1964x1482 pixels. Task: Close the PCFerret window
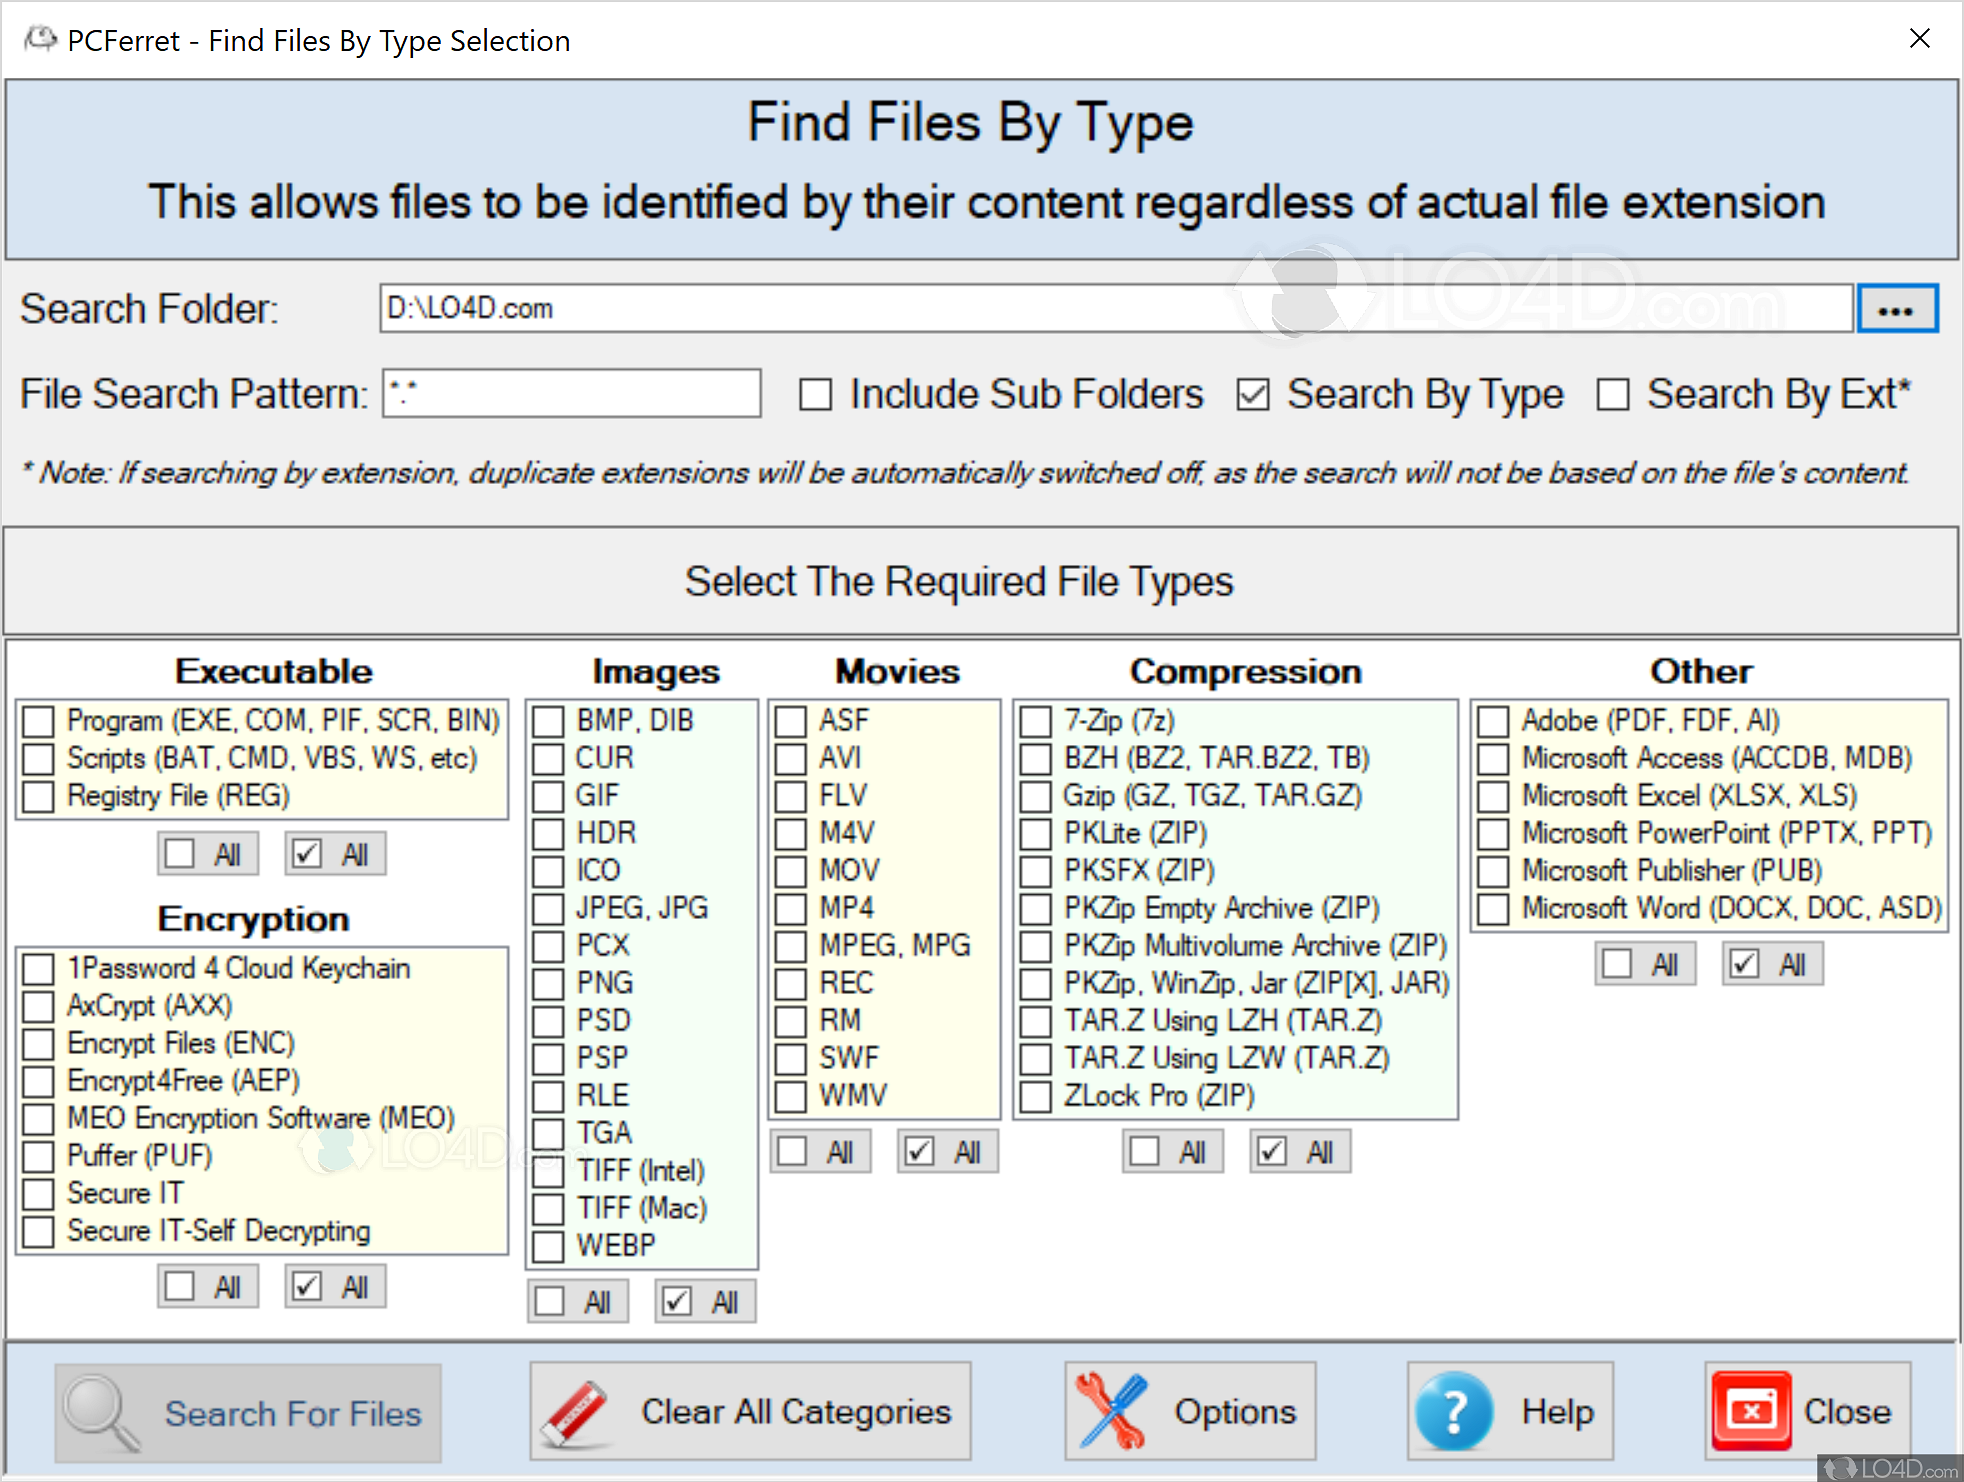[1919, 39]
